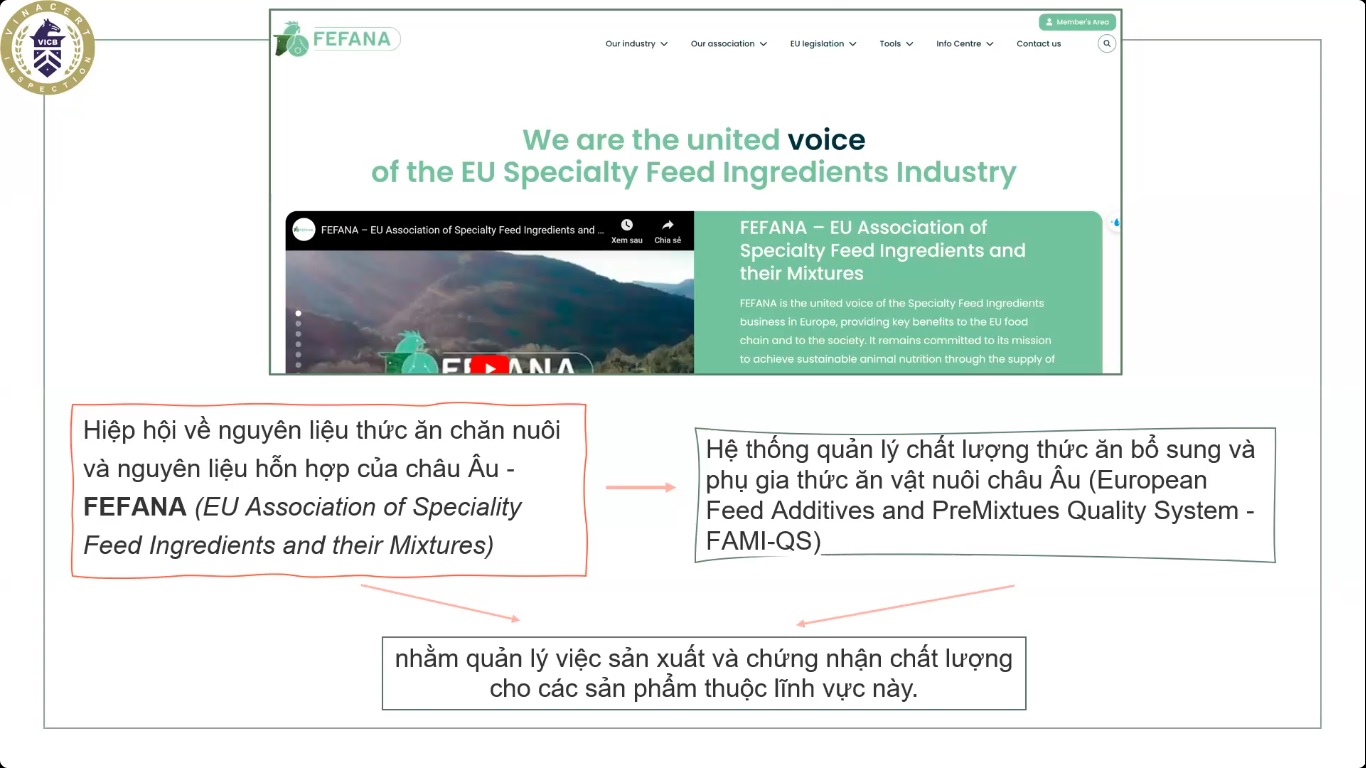The image size is (1366, 768).
Task: Select the third carousel dot indicator
Action: pyautogui.click(x=298, y=334)
